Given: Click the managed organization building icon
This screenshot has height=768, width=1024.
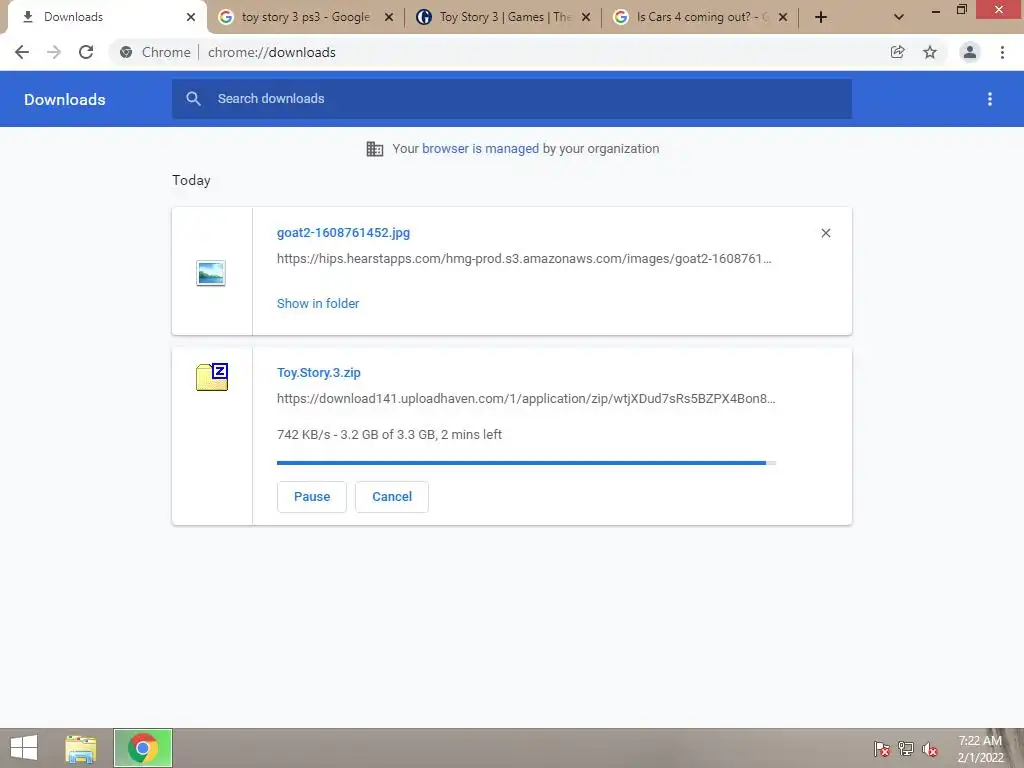Looking at the screenshot, I should point(375,149).
